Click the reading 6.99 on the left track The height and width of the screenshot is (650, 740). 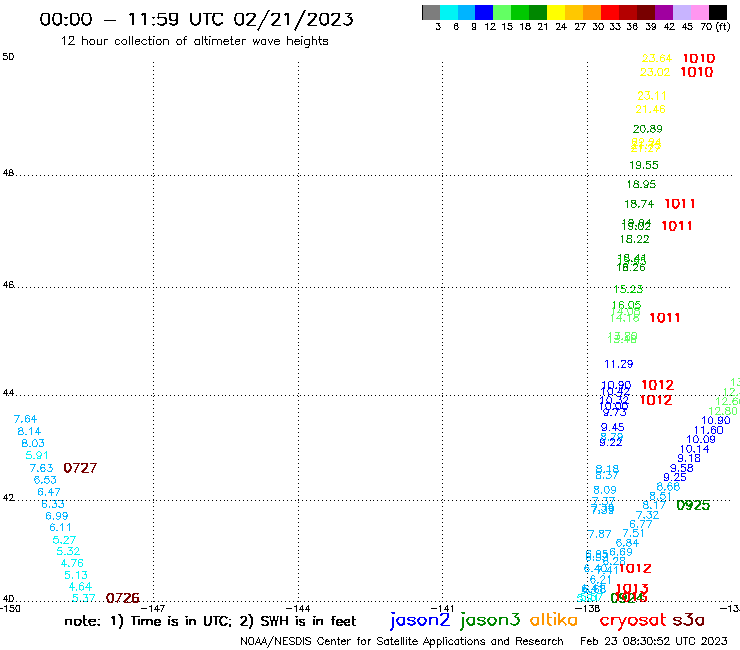(x=57, y=516)
